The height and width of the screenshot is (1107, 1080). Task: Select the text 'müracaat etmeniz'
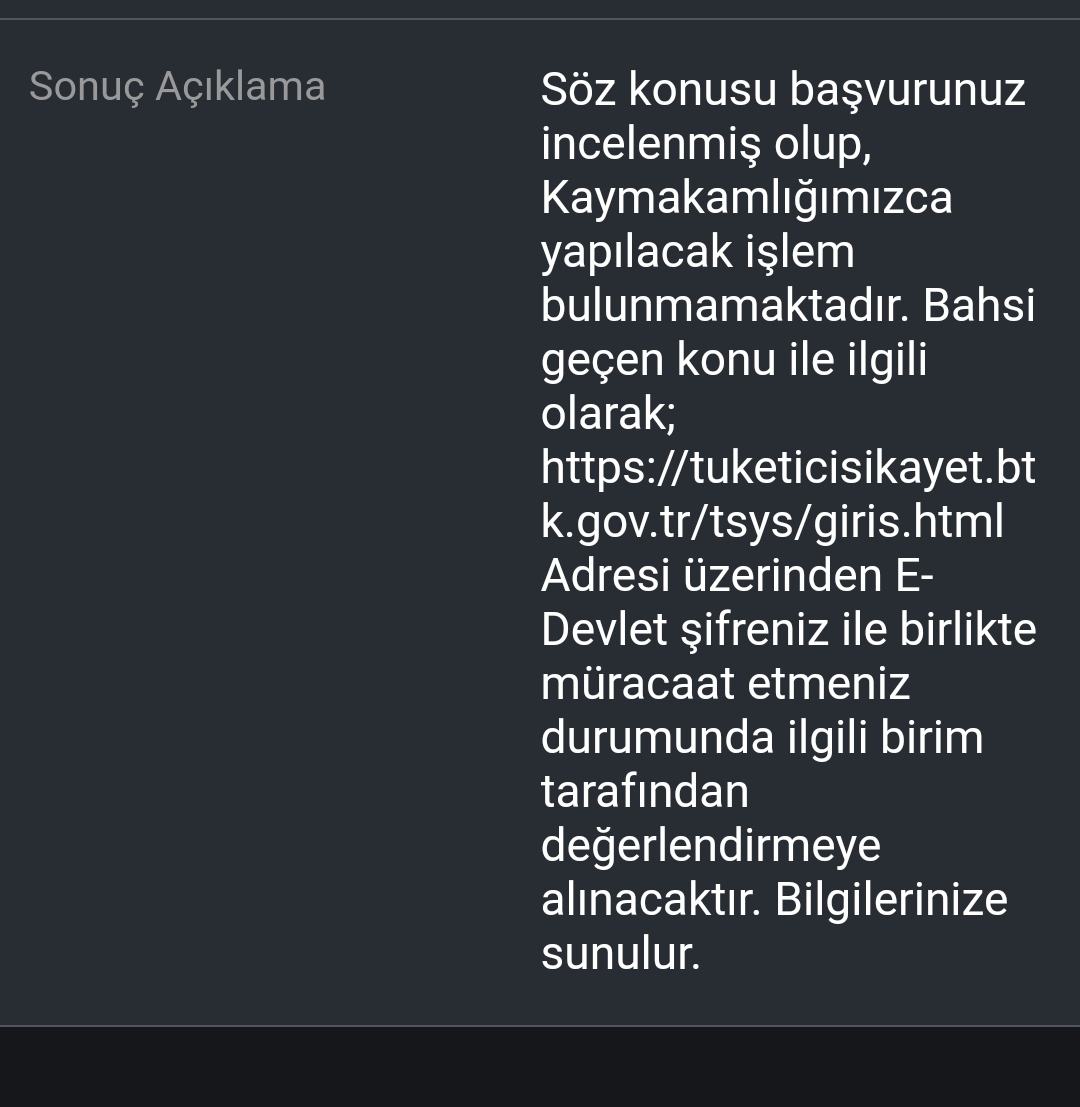pos(725,683)
